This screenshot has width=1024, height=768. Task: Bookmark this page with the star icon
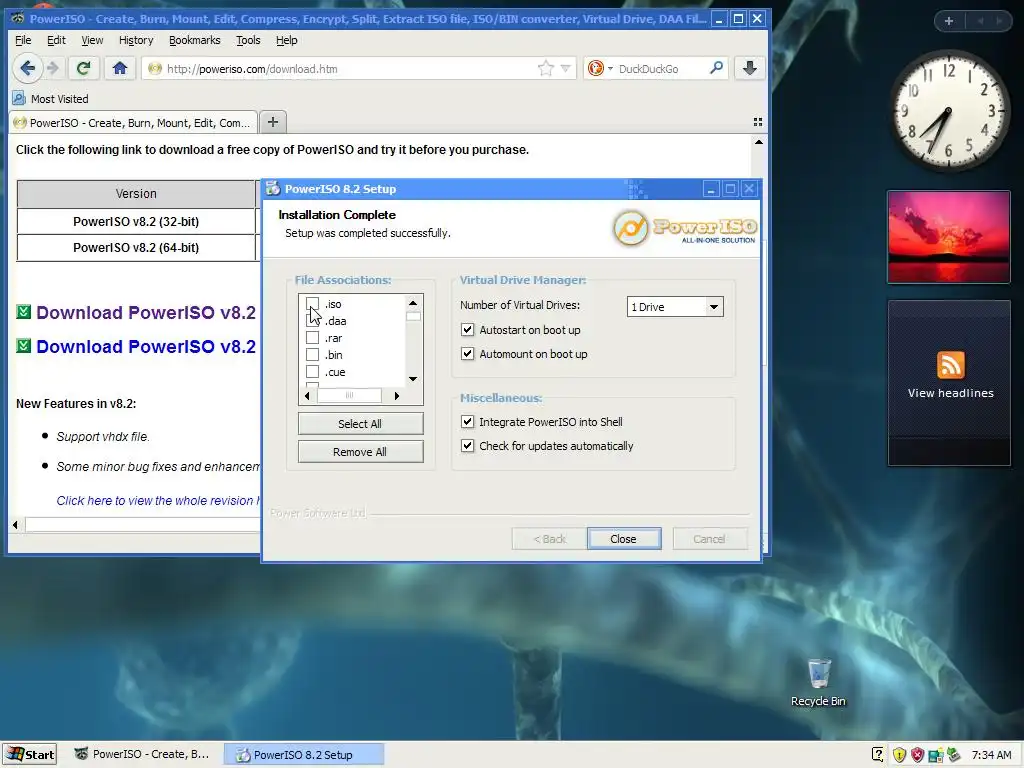(545, 68)
